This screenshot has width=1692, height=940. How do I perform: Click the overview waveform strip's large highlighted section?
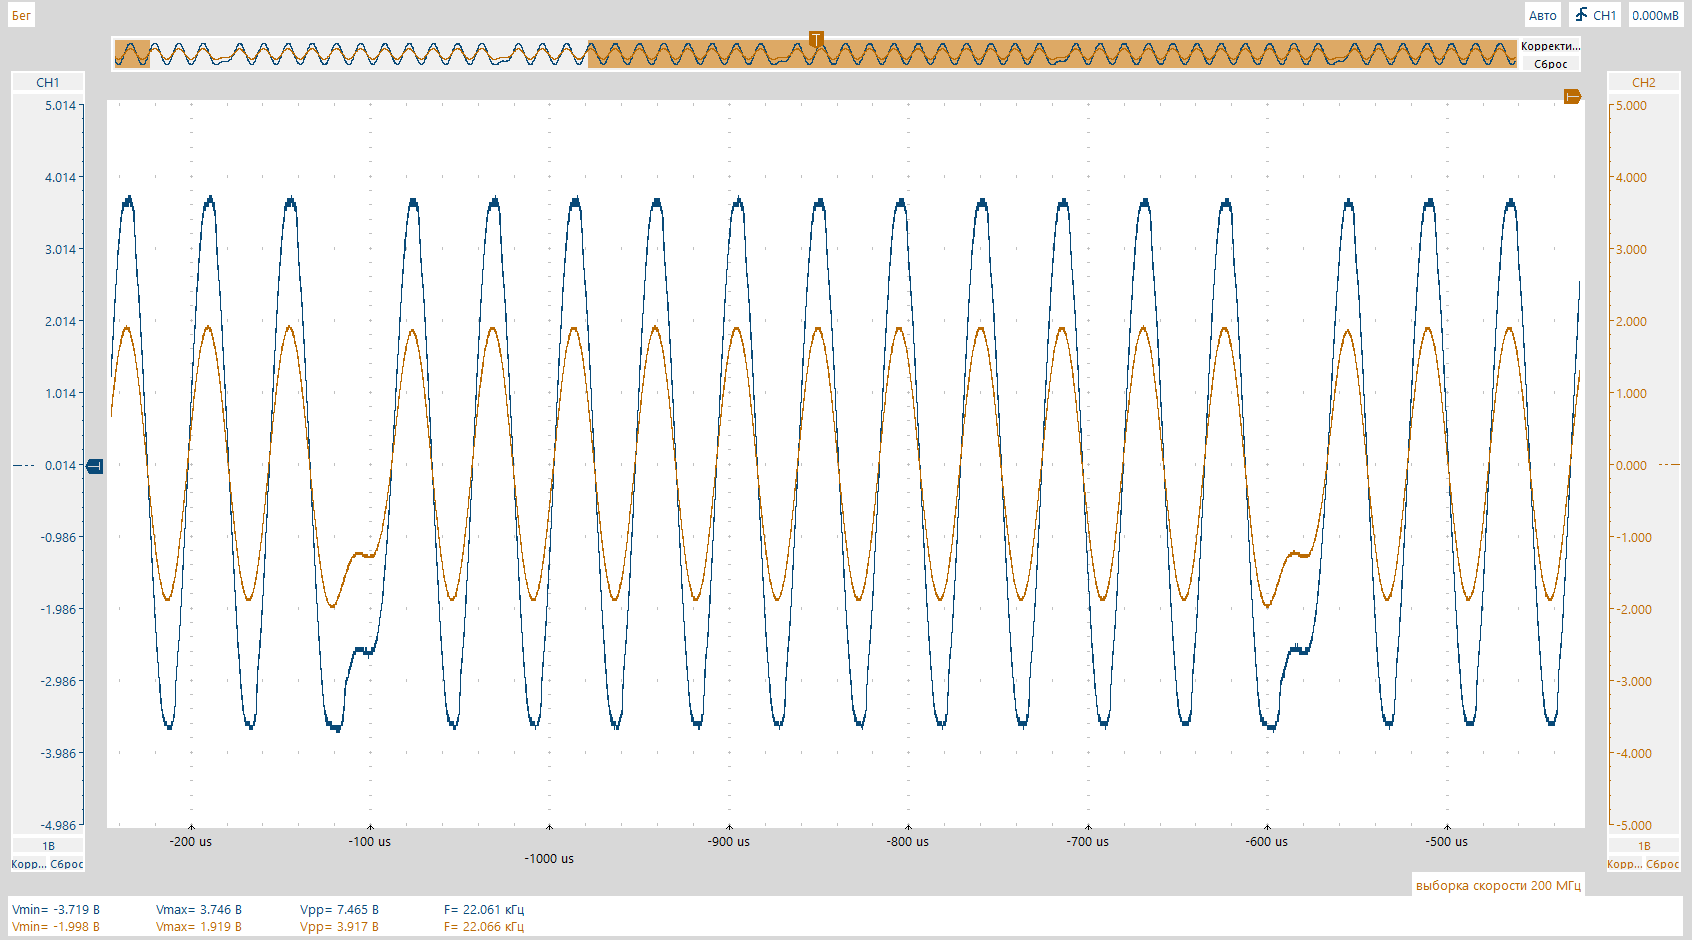pyautogui.click(x=1051, y=54)
